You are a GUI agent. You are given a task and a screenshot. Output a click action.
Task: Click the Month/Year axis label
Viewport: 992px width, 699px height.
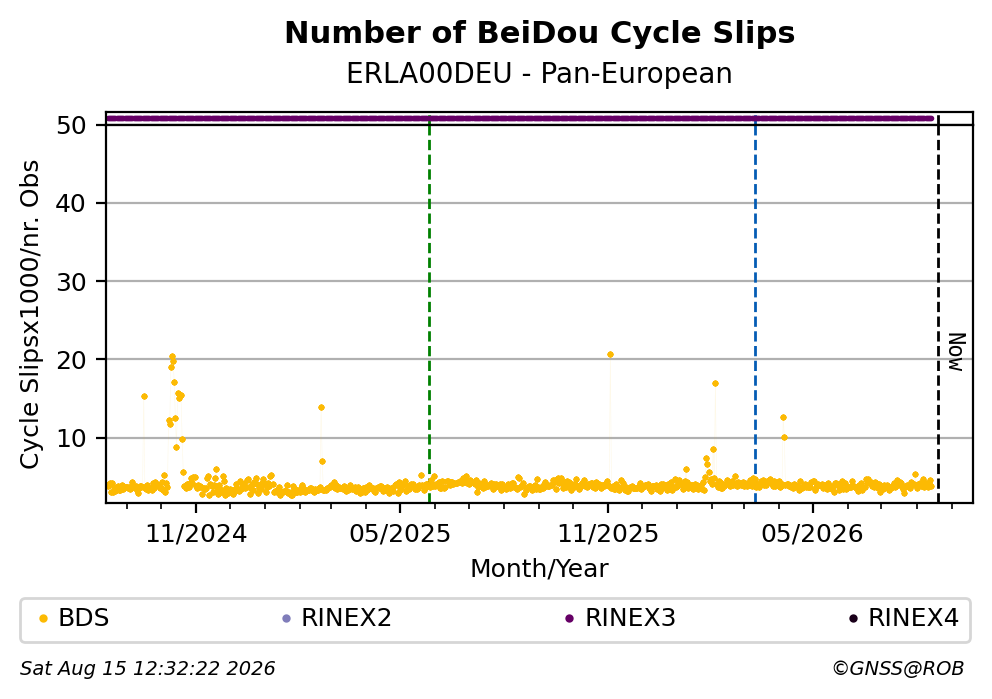tap(539, 569)
